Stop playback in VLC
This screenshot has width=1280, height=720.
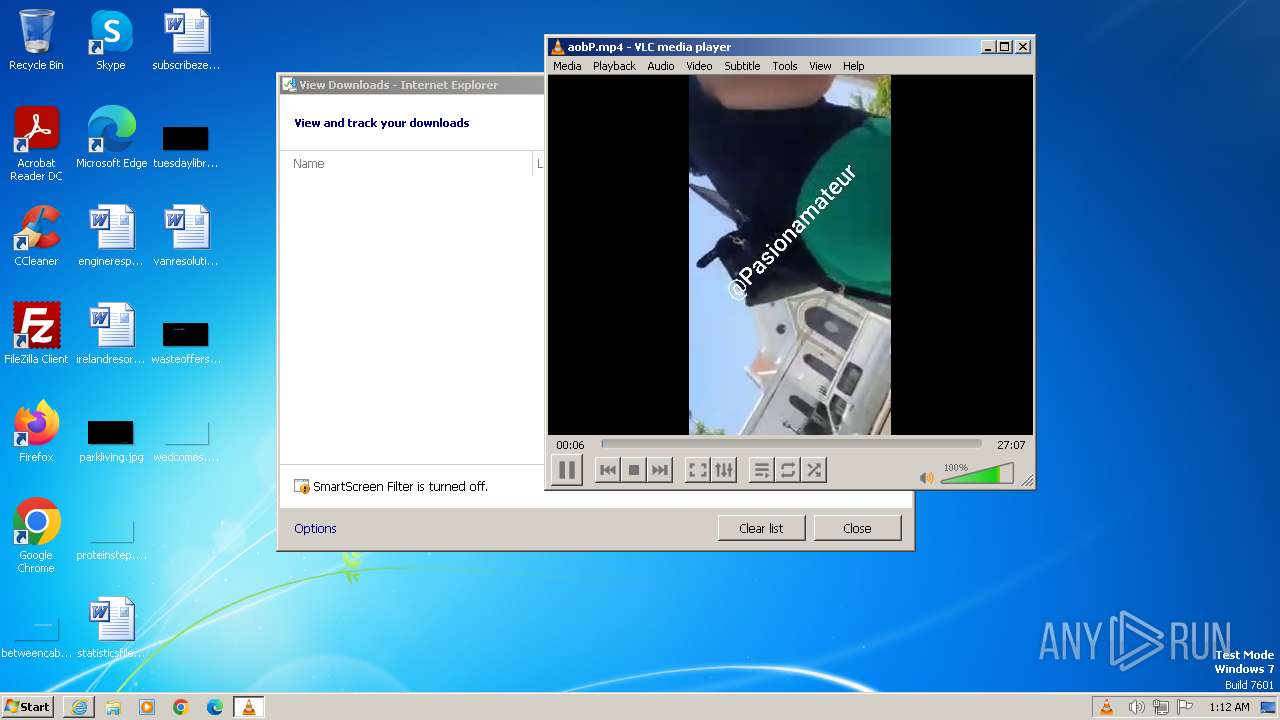tap(633, 470)
